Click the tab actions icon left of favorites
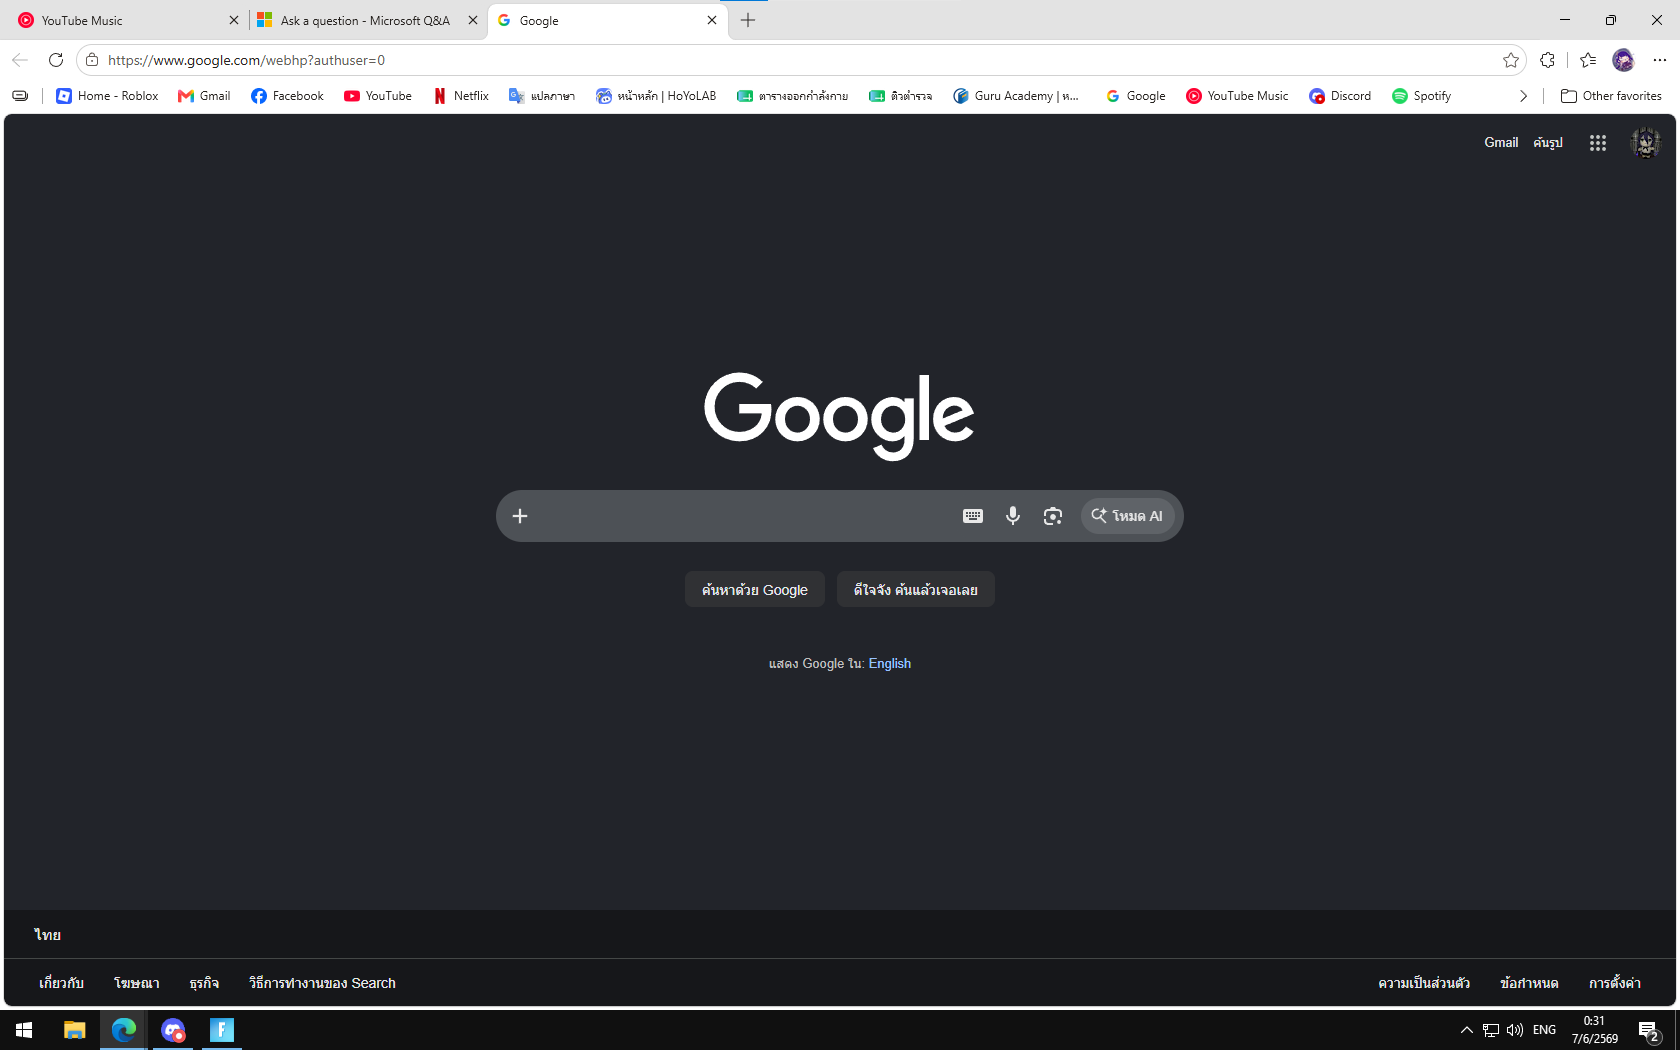The height and width of the screenshot is (1050, 1680). (20, 96)
